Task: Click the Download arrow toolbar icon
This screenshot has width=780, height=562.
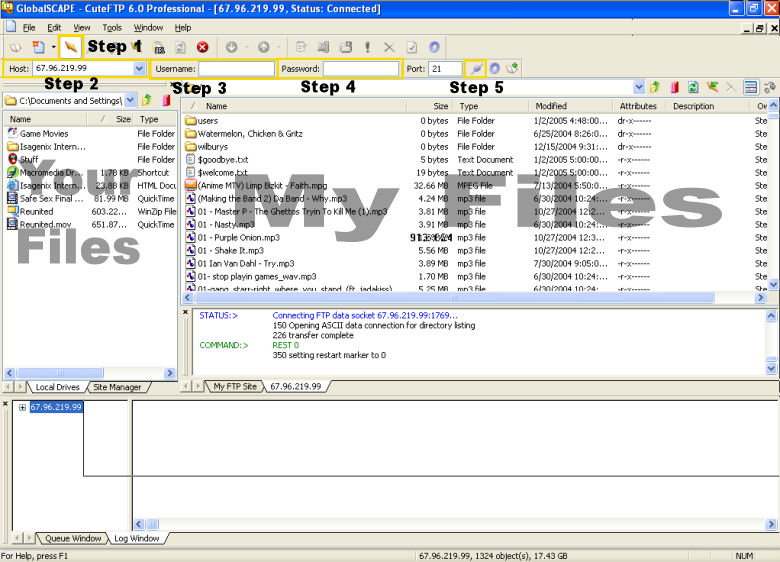Action: (231, 47)
